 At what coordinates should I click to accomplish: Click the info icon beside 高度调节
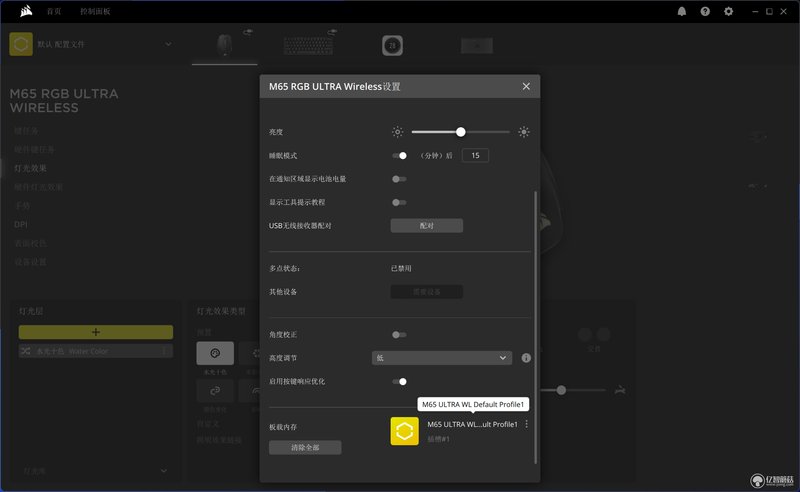526,358
